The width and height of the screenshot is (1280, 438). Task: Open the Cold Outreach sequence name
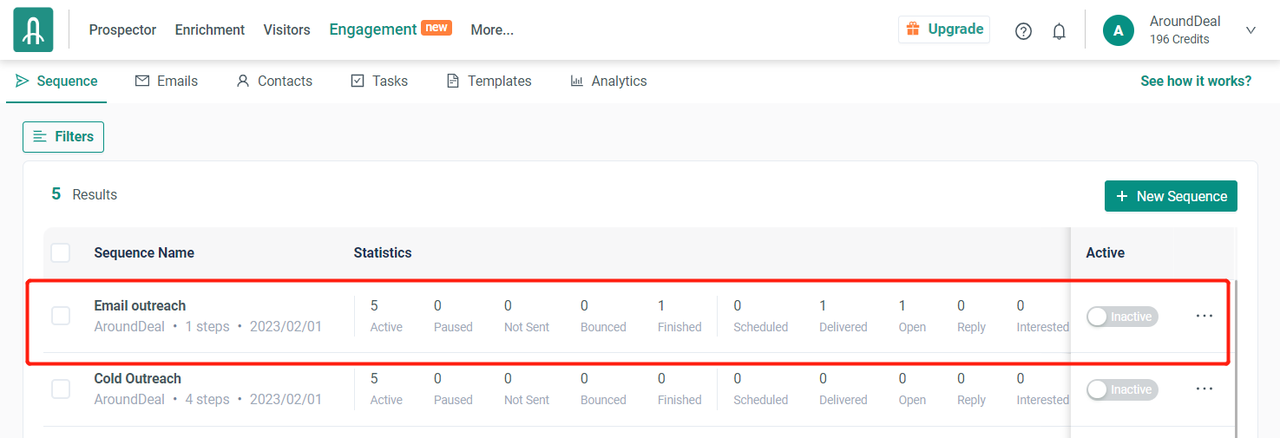point(138,379)
